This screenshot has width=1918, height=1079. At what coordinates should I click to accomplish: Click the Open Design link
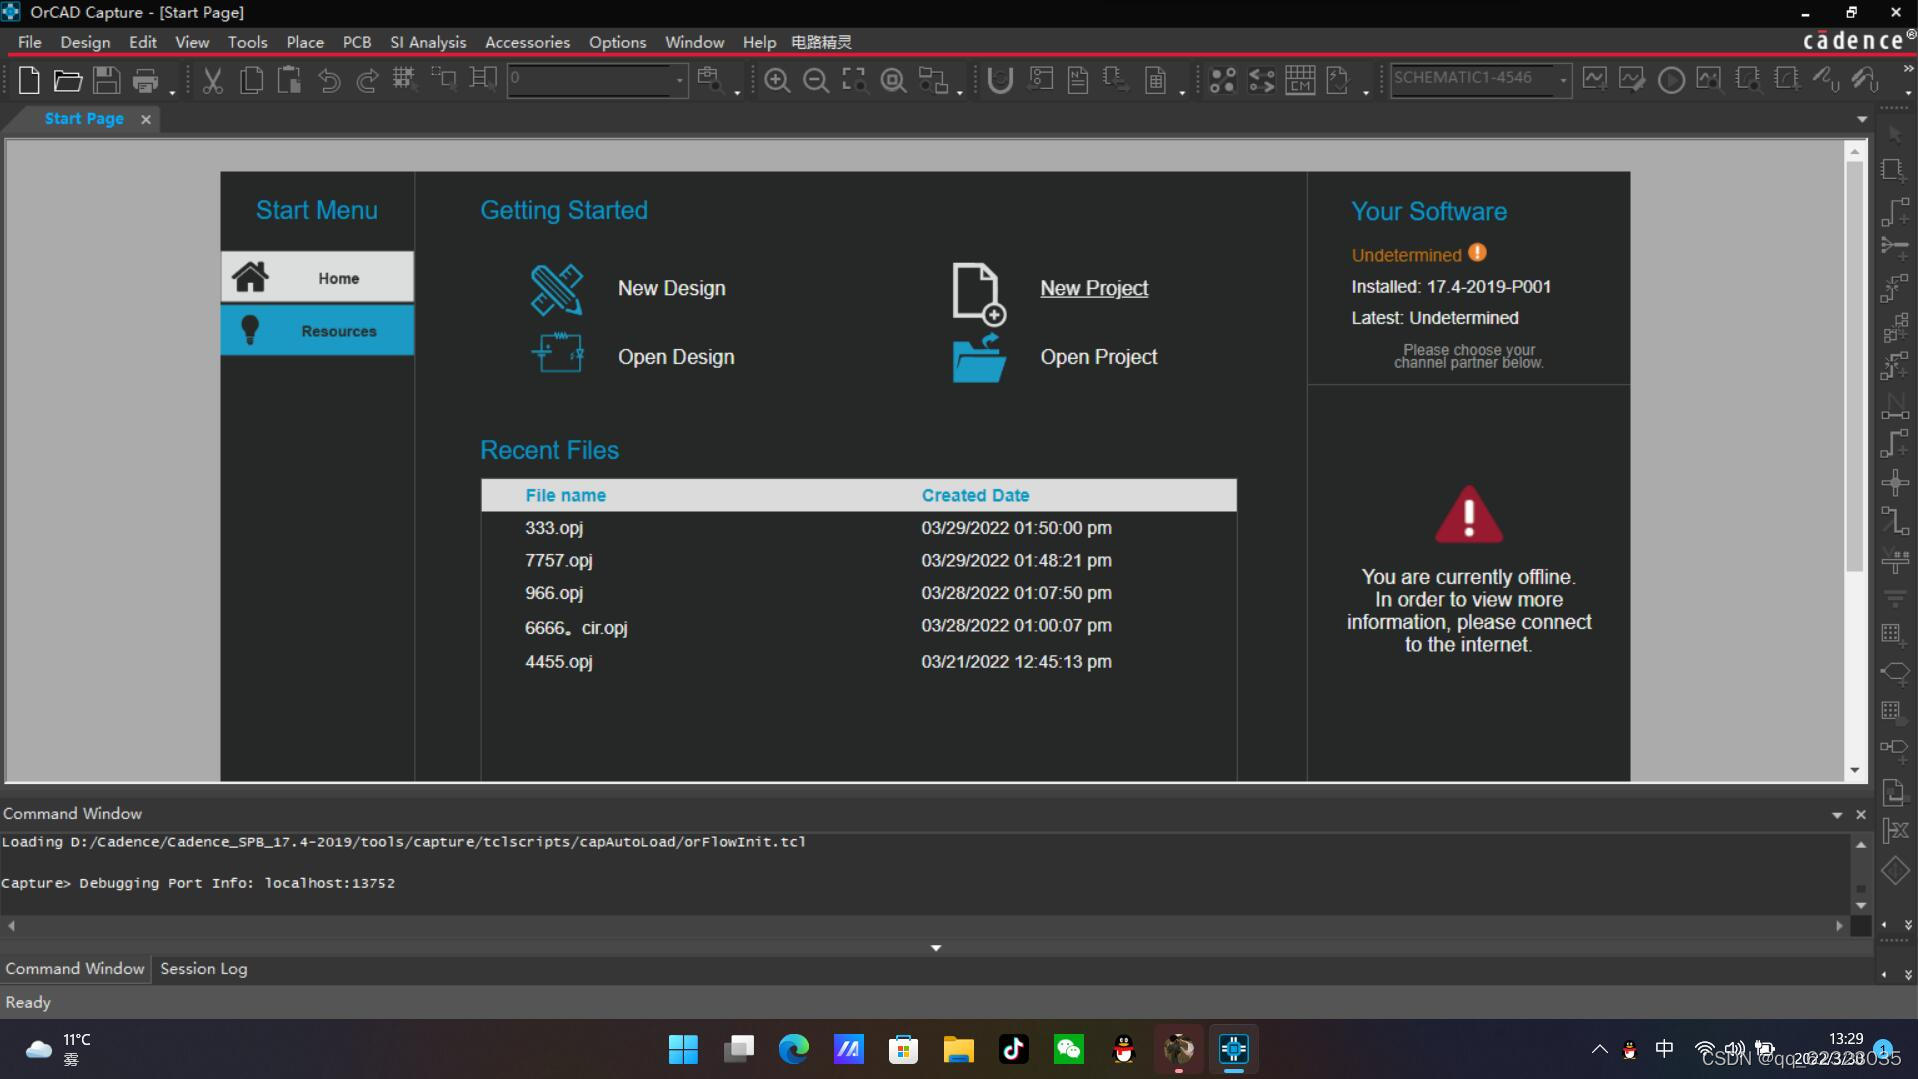point(676,357)
